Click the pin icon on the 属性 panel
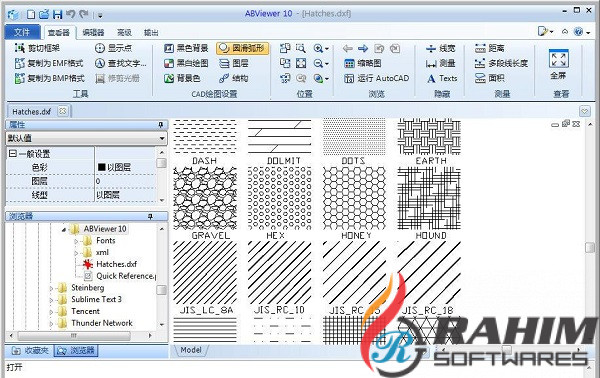The image size is (600, 378). pos(161,125)
